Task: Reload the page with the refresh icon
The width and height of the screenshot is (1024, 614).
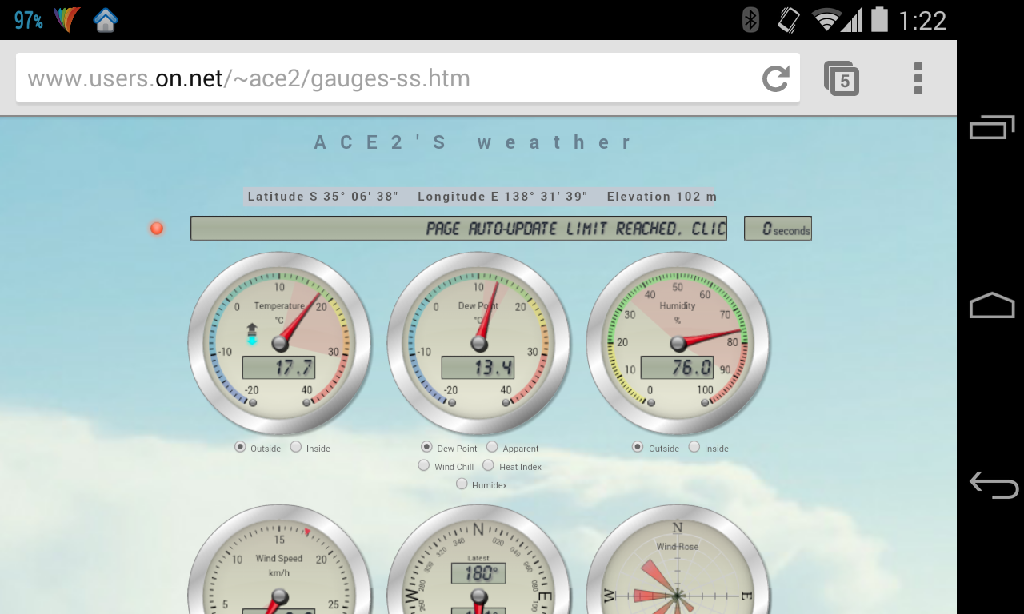Action: pos(775,78)
